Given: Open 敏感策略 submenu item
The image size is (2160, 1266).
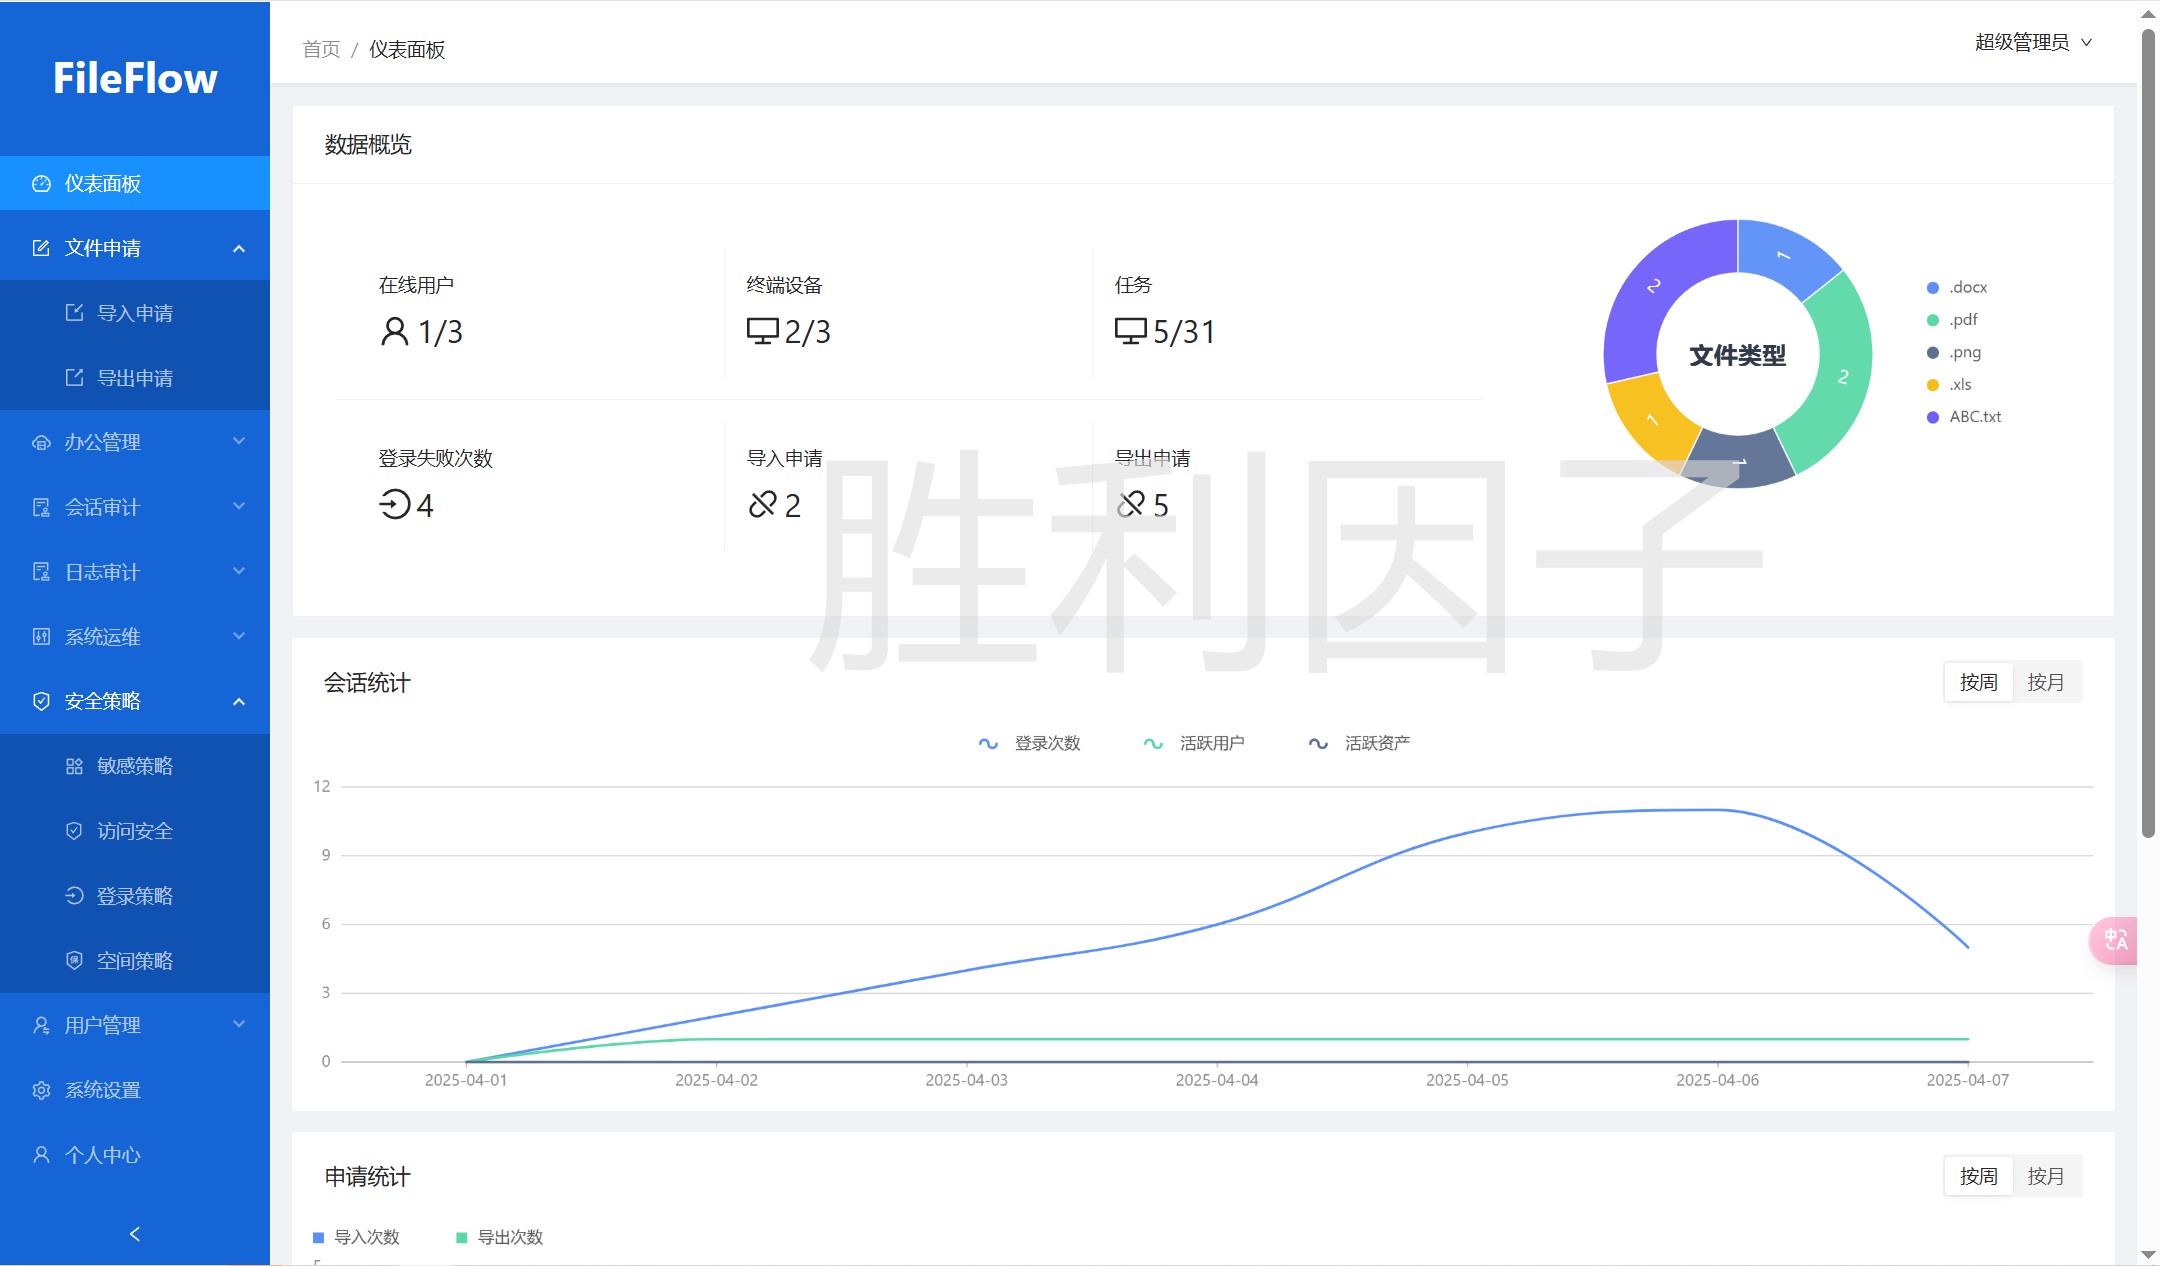Looking at the screenshot, I should pos(135,766).
